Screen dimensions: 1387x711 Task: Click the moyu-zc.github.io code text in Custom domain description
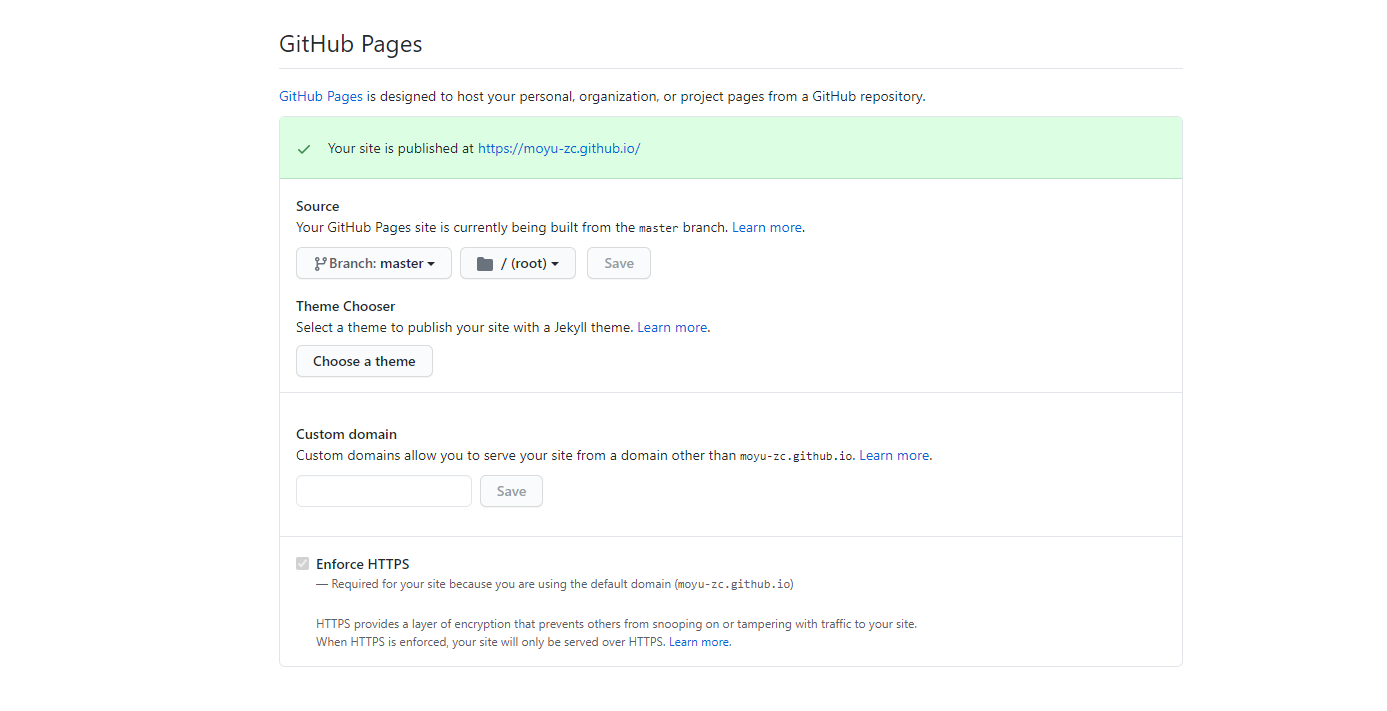[x=797, y=456]
